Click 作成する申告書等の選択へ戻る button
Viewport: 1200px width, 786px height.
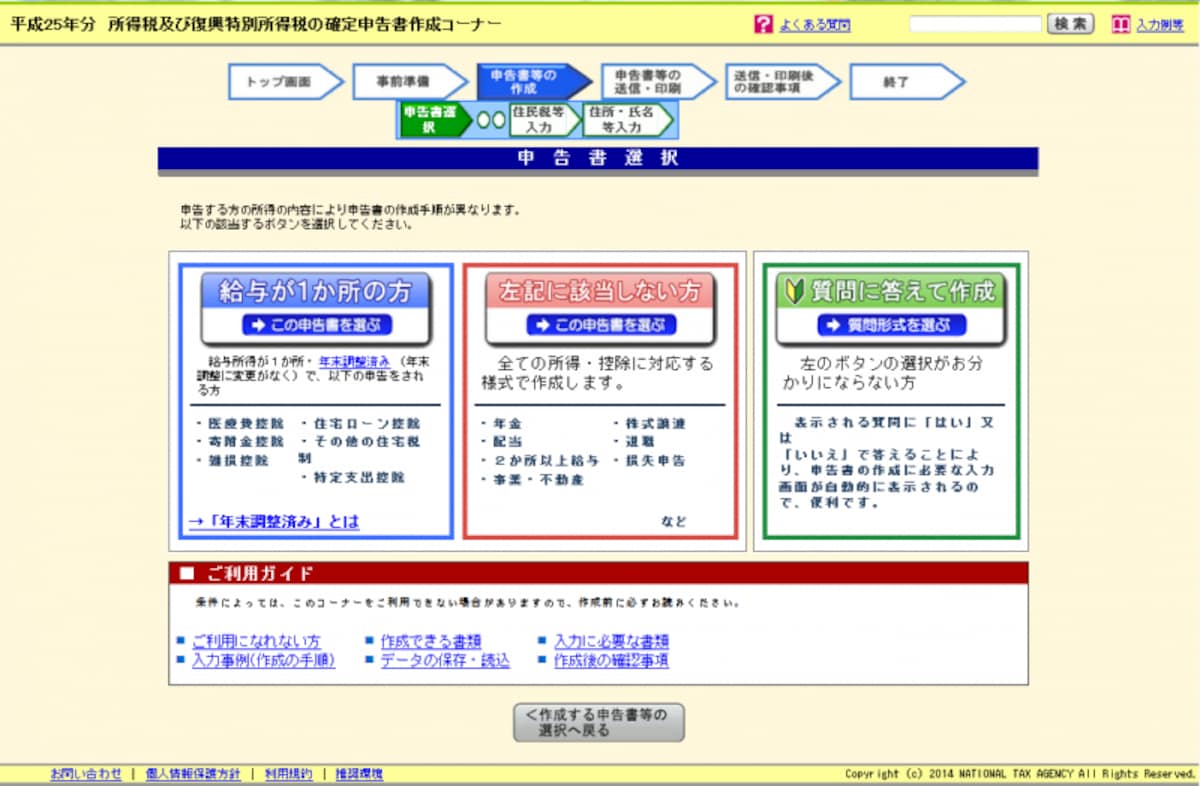[x=599, y=723]
